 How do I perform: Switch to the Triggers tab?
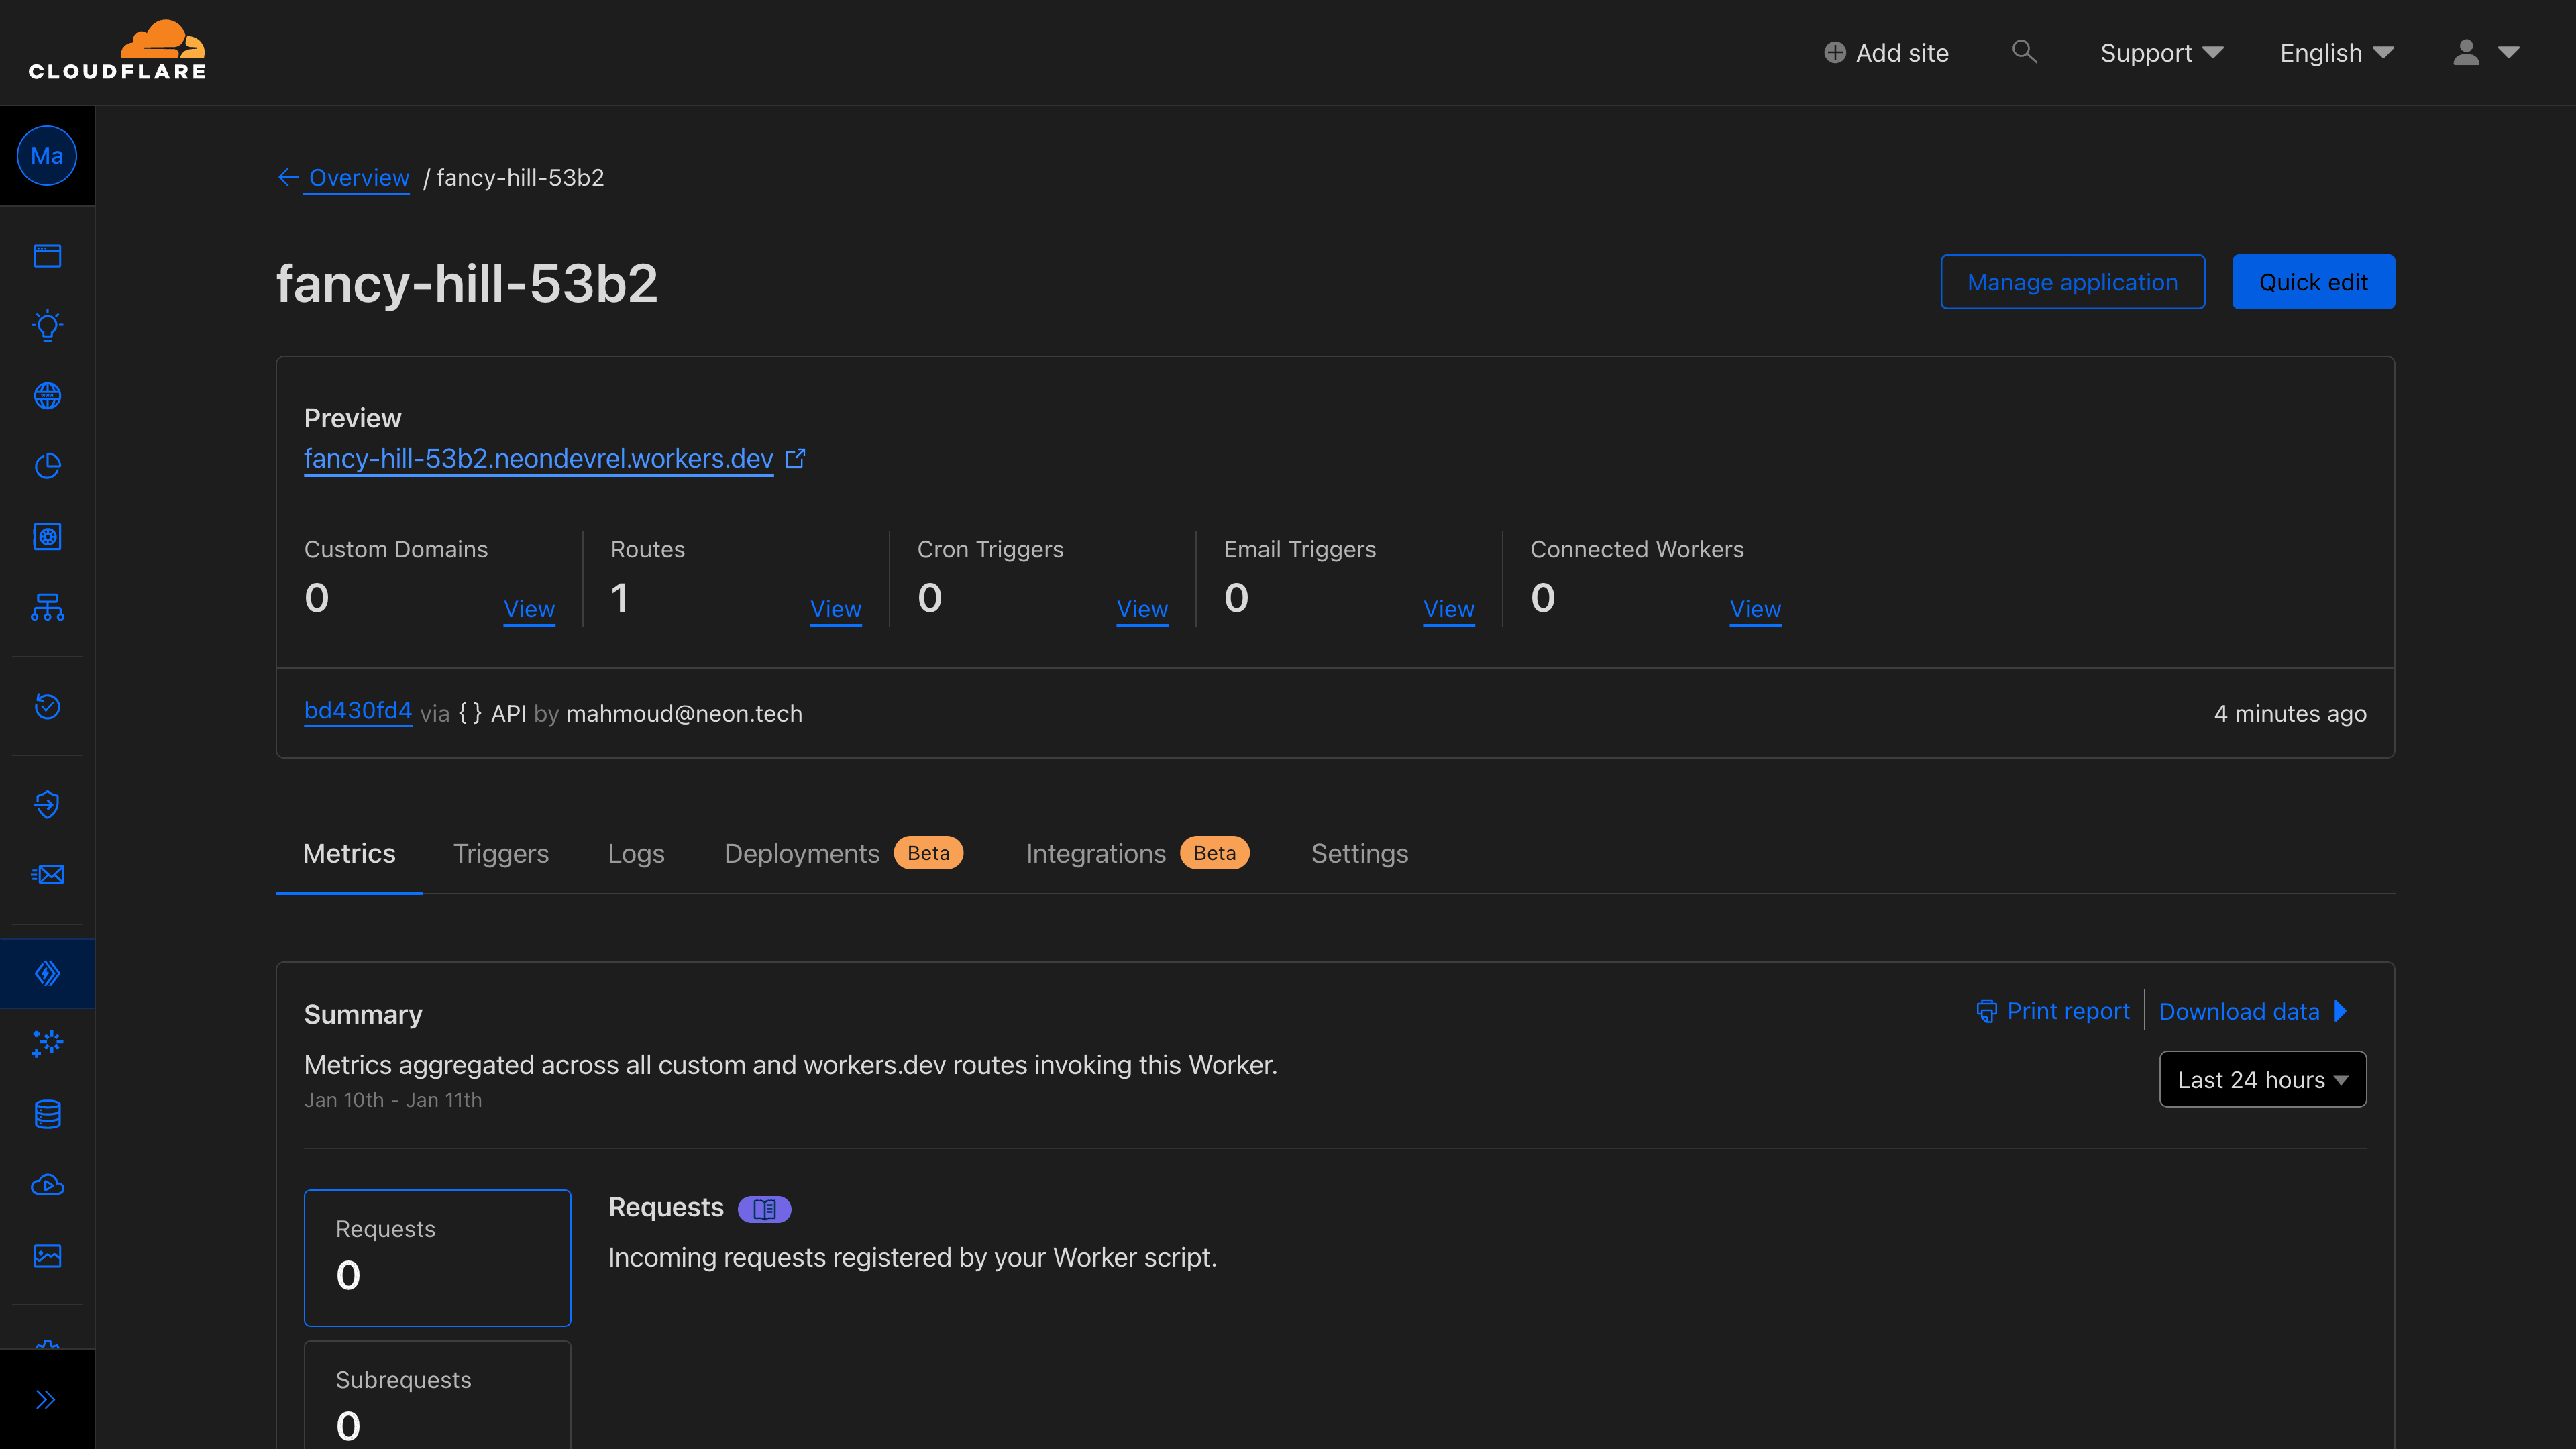[x=500, y=853]
